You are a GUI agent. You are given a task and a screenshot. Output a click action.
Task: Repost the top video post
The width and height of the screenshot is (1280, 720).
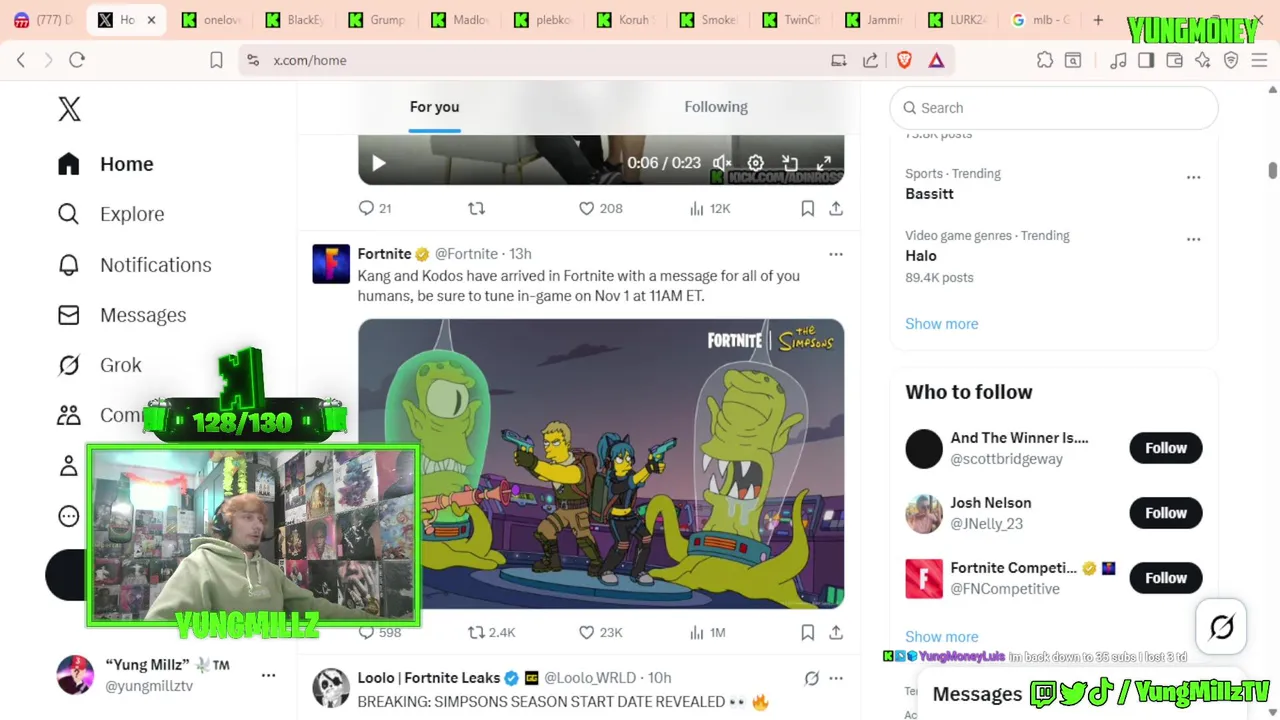[x=476, y=208]
